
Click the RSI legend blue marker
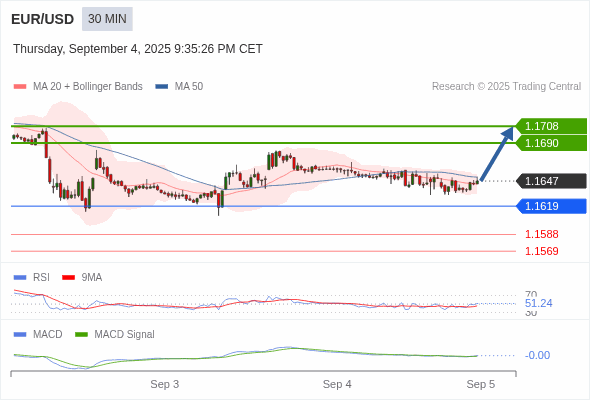tap(20, 278)
